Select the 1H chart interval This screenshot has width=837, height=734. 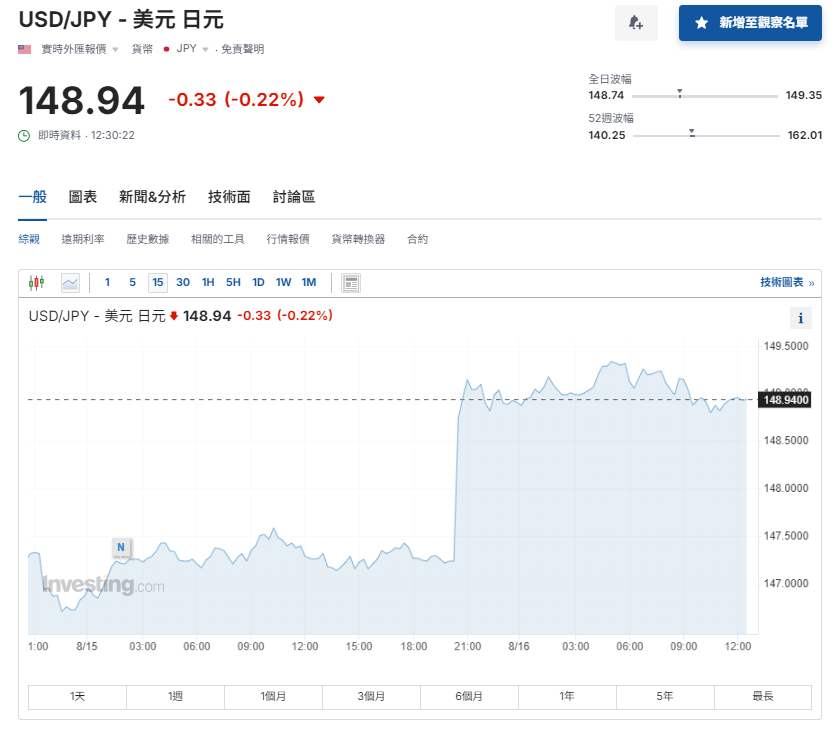point(208,283)
